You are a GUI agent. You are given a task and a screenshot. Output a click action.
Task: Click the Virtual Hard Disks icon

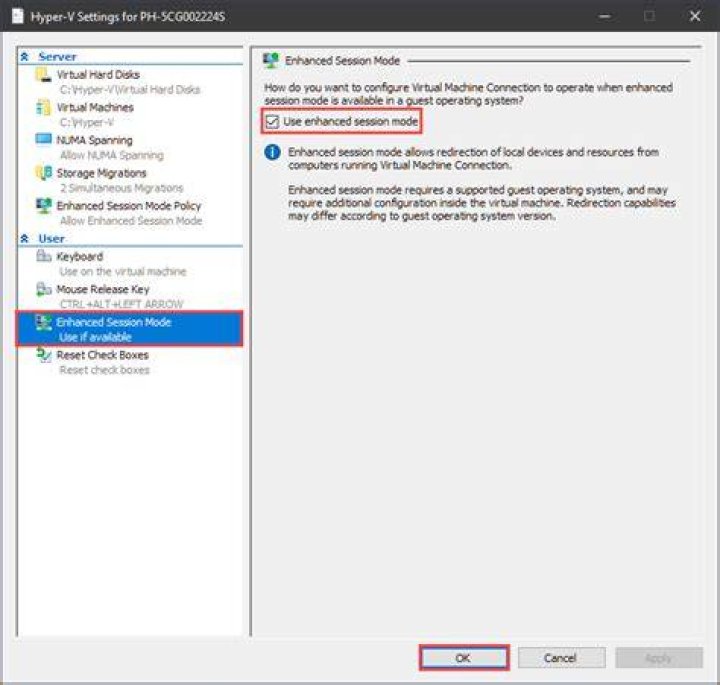pyautogui.click(x=43, y=75)
